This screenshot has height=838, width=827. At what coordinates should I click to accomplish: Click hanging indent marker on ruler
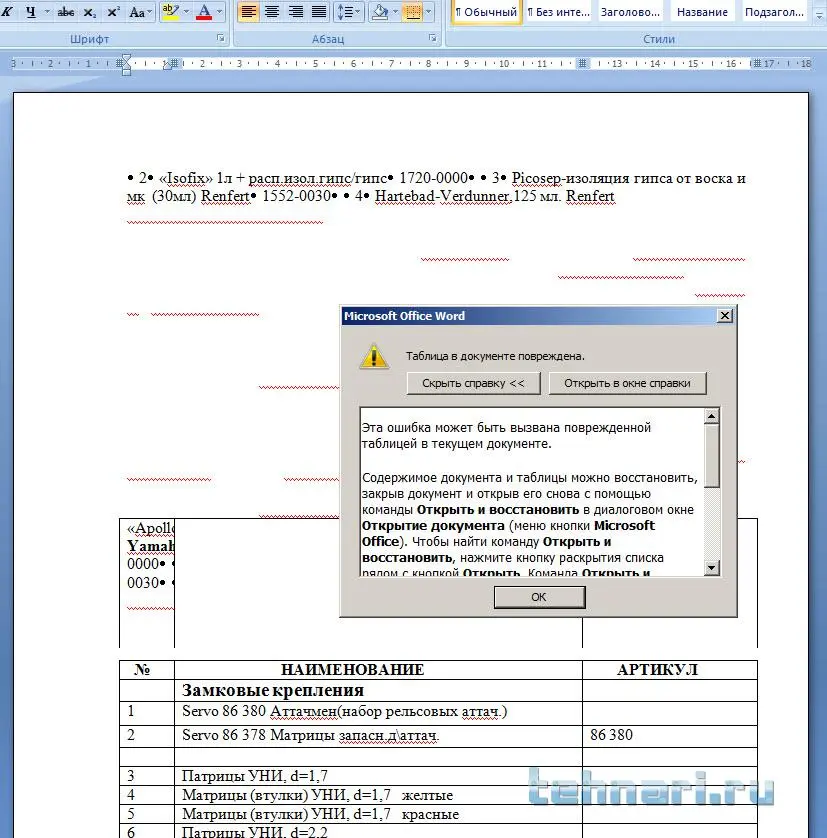[x=126, y=65]
